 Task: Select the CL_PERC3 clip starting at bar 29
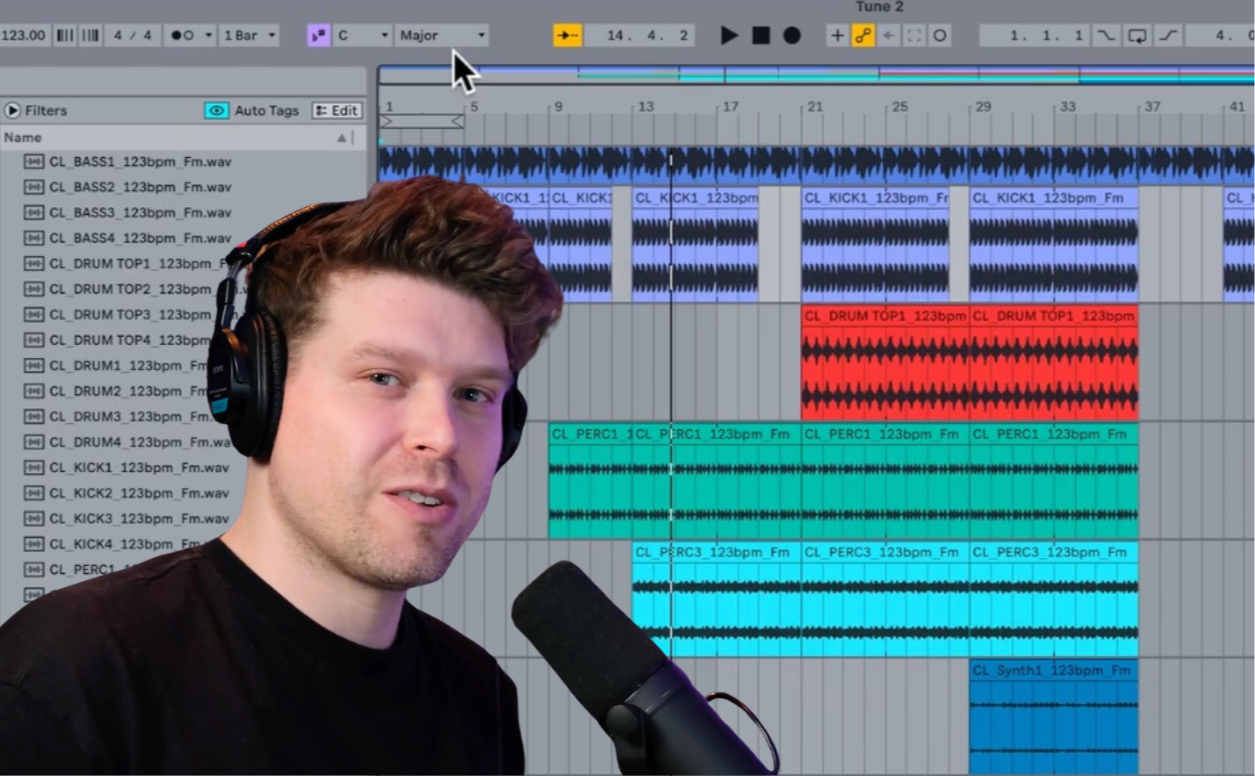(1054, 598)
